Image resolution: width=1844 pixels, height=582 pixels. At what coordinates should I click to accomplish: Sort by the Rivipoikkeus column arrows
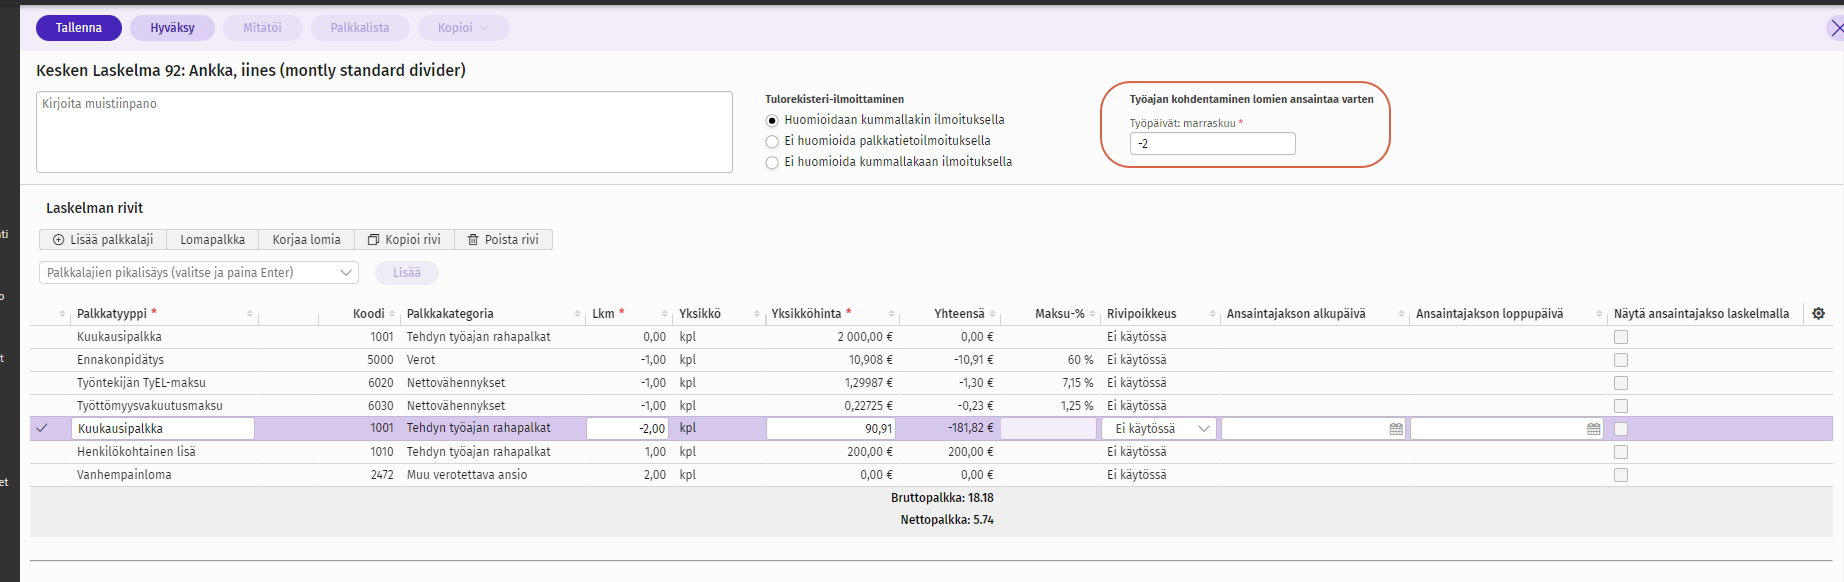tap(1212, 314)
